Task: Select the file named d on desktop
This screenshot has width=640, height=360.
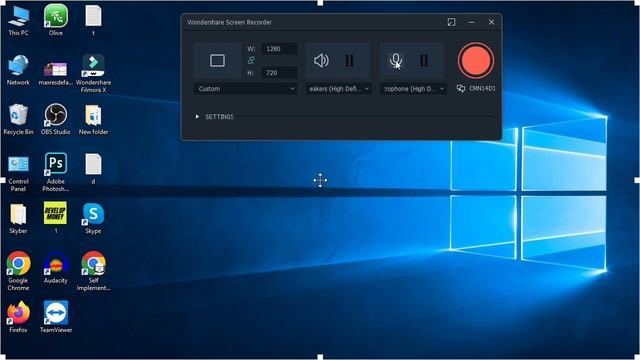Action: pyautogui.click(x=93, y=169)
